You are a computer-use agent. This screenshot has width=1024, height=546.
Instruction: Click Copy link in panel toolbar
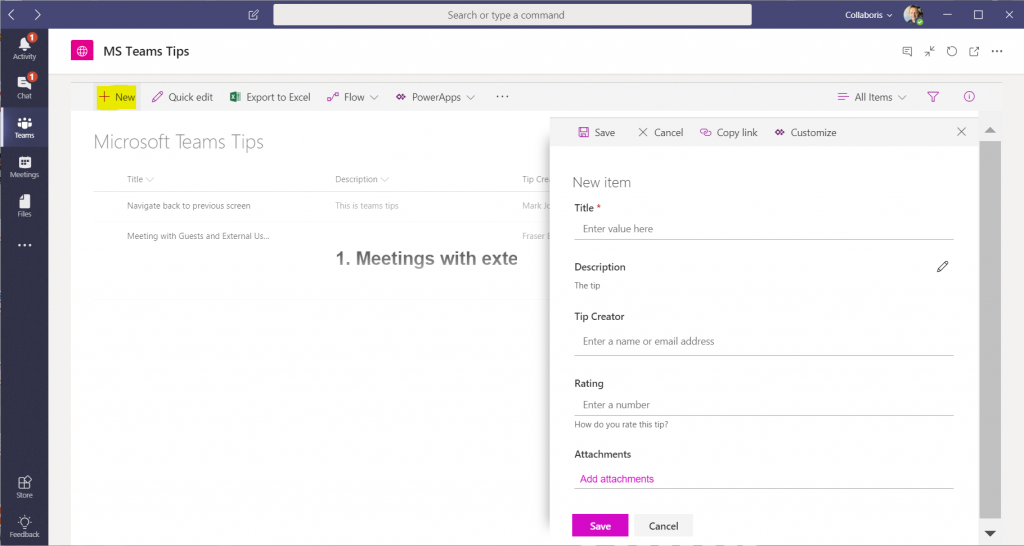pos(728,132)
